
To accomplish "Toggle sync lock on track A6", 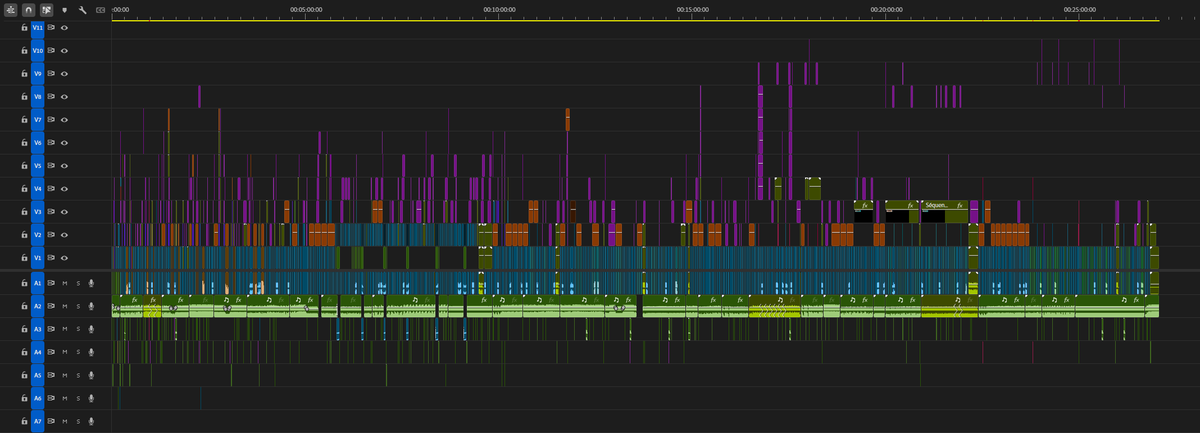I will pos(51,398).
